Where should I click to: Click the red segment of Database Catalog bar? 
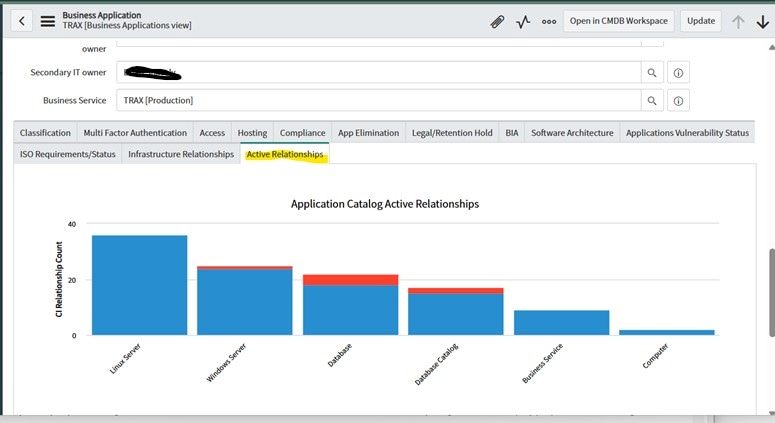coord(456,291)
